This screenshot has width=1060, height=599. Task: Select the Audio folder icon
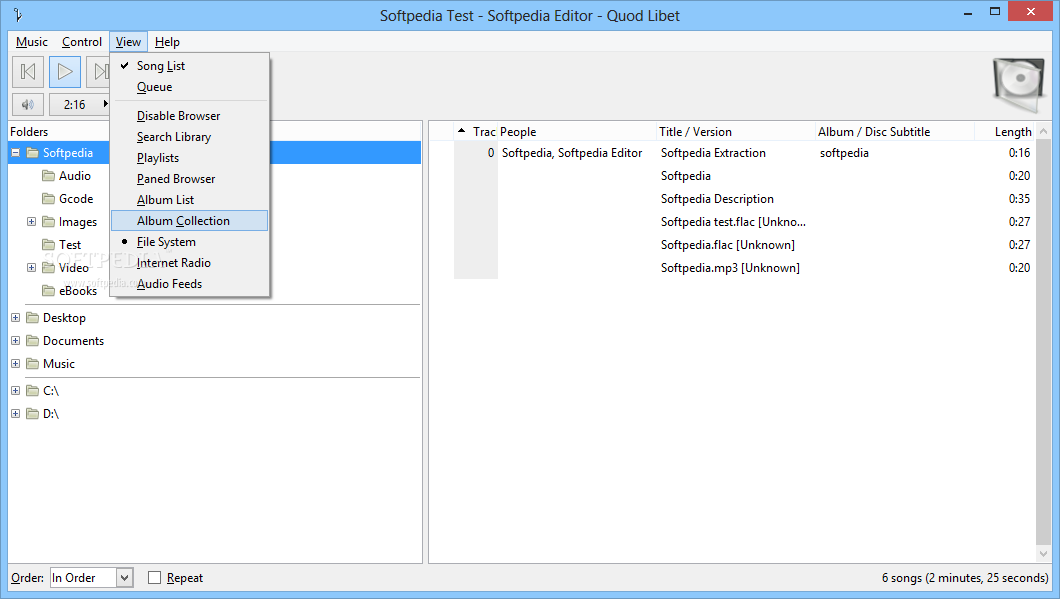(x=49, y=176)
